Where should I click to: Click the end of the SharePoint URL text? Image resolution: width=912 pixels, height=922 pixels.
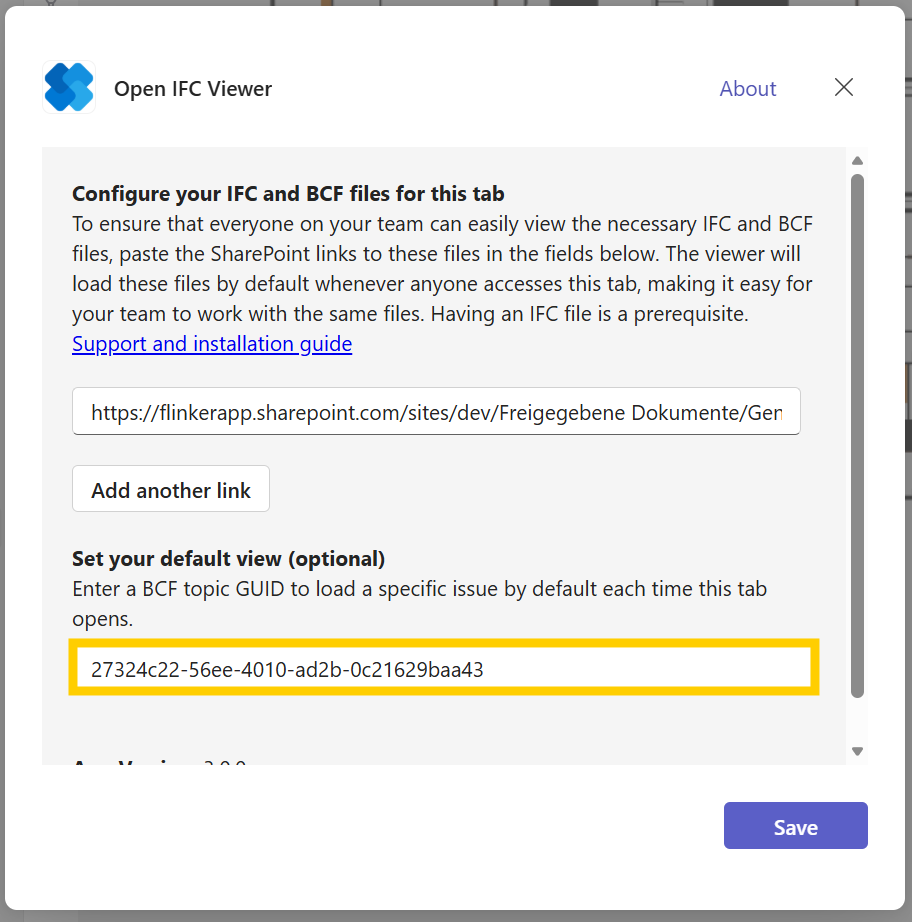coord(784,411)
